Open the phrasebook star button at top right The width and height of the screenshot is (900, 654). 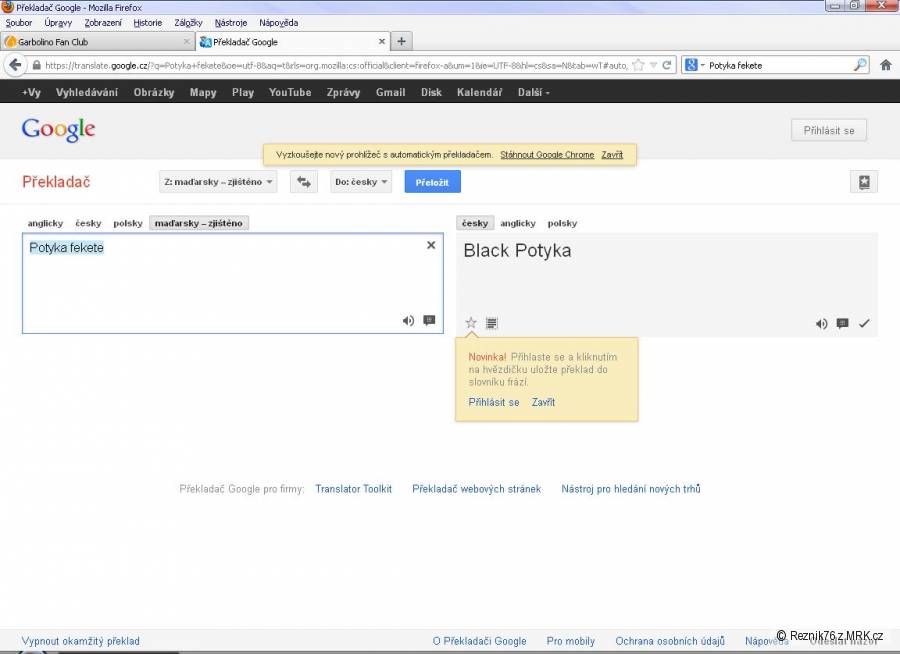pos(863,182)
